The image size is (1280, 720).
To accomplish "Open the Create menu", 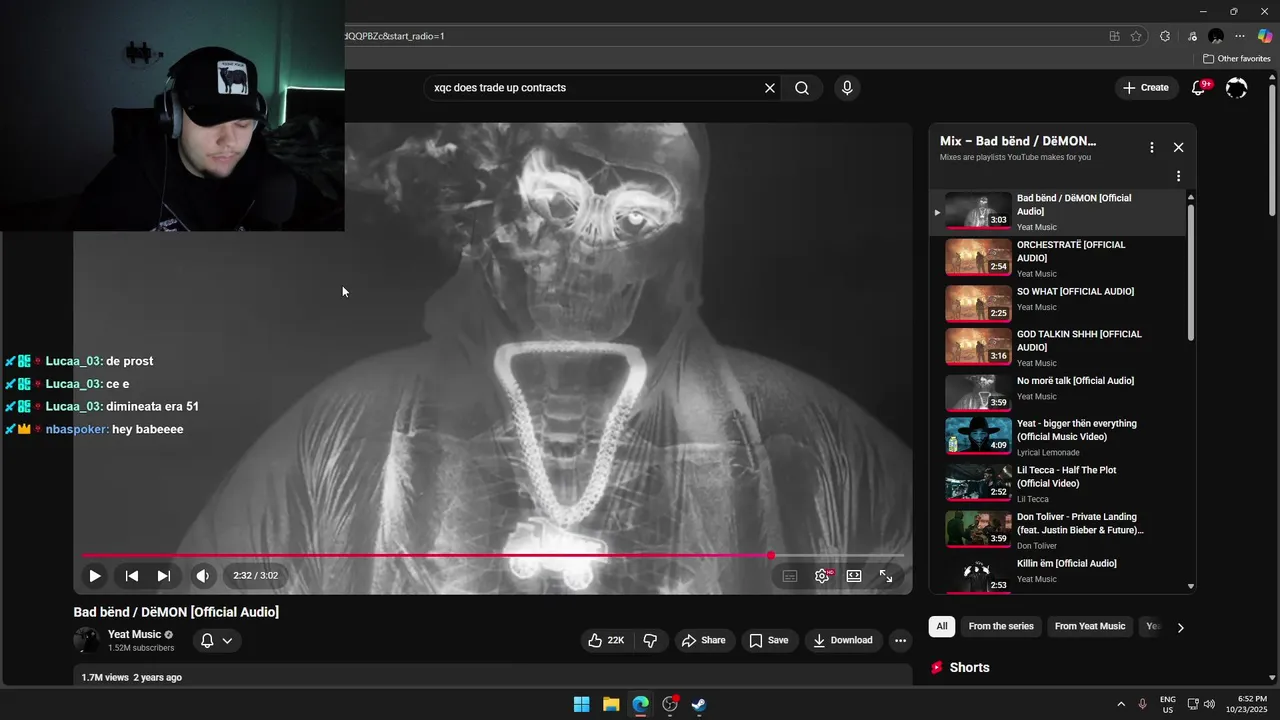I will [1146, 88].
